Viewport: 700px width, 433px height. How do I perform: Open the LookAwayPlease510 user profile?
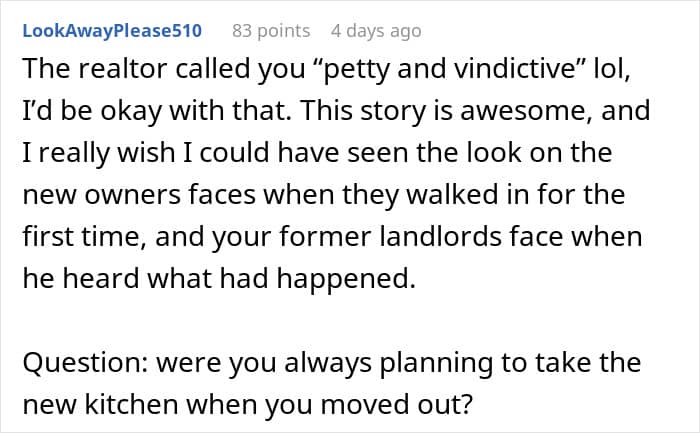click(x=112, y=31)
